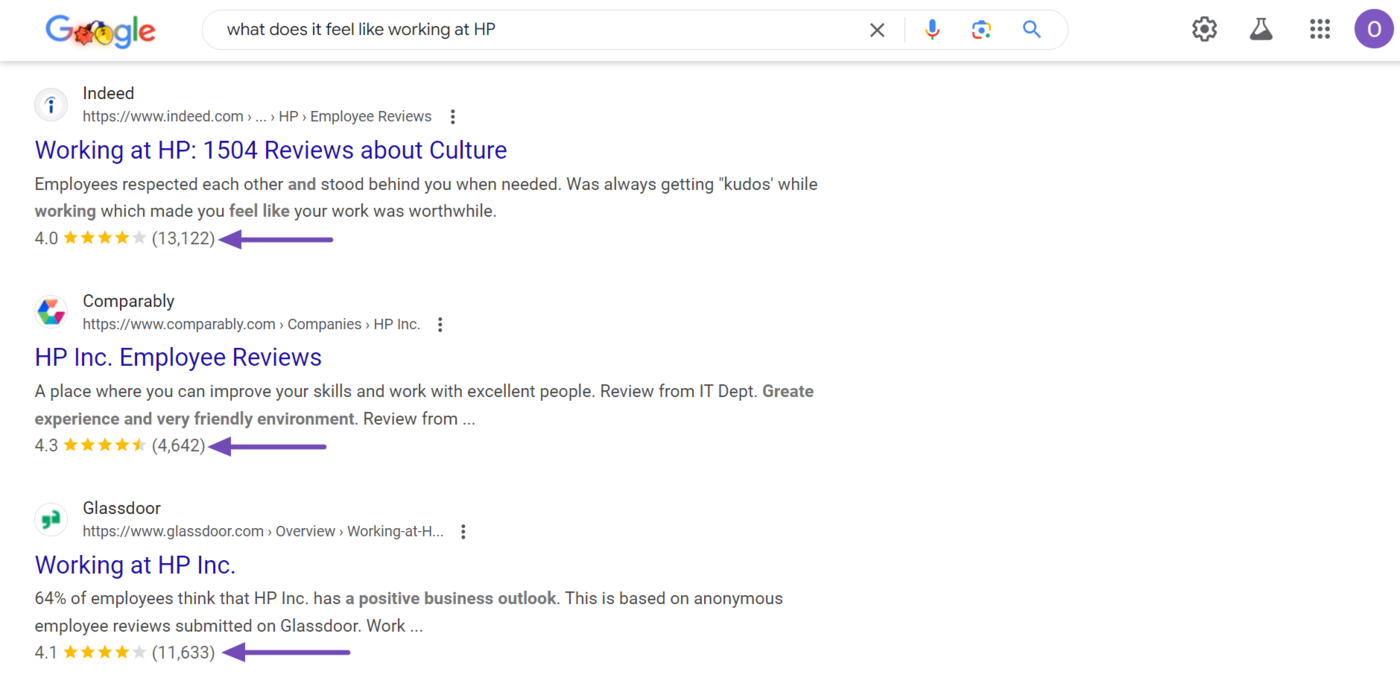Open more options for Comparably result
The height and width of the screenshot is (692, 1400).
(440, 325)
